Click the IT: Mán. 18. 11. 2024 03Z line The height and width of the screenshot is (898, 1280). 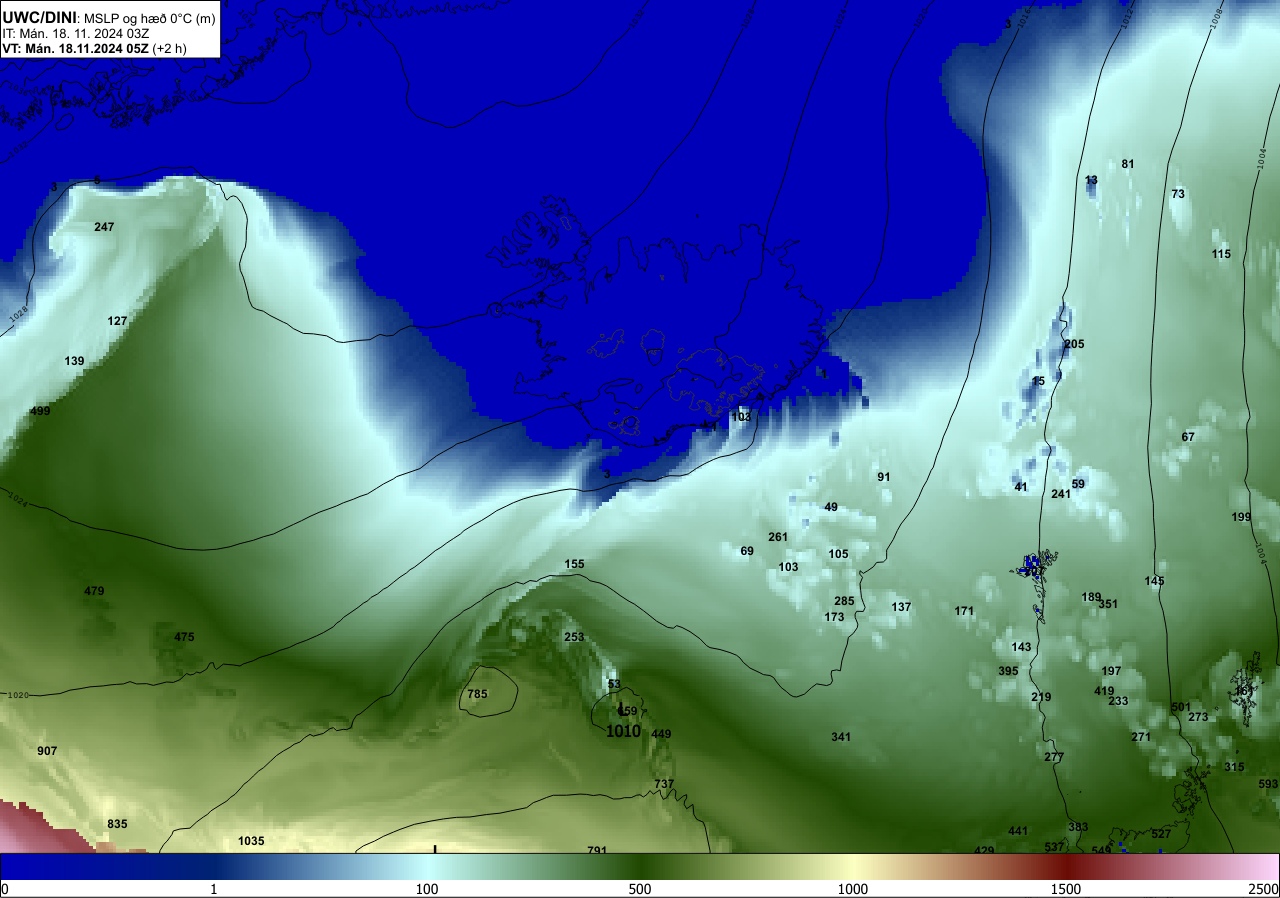click(x=76, y=33)
